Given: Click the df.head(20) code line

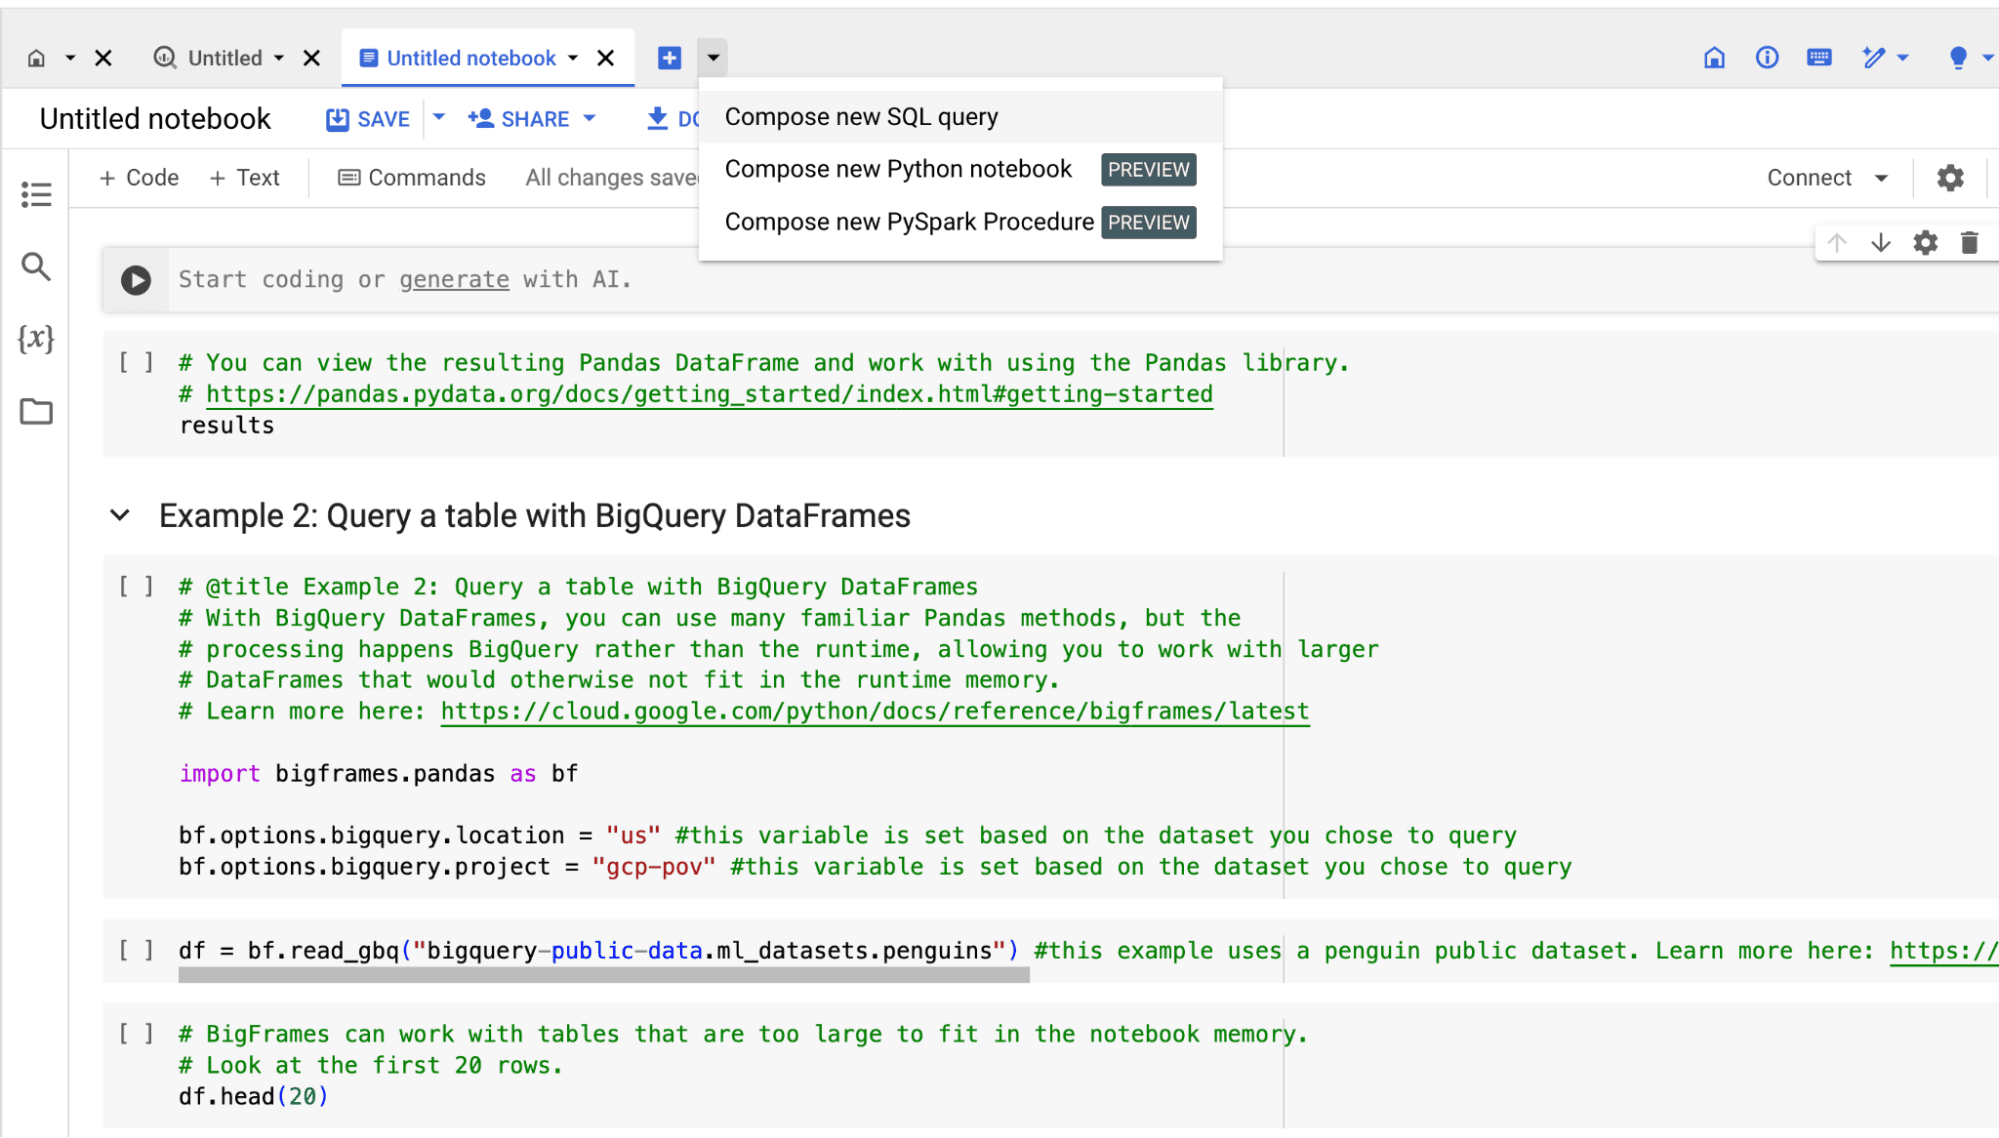Looking at the screenshot, I should click(254, 1097).
